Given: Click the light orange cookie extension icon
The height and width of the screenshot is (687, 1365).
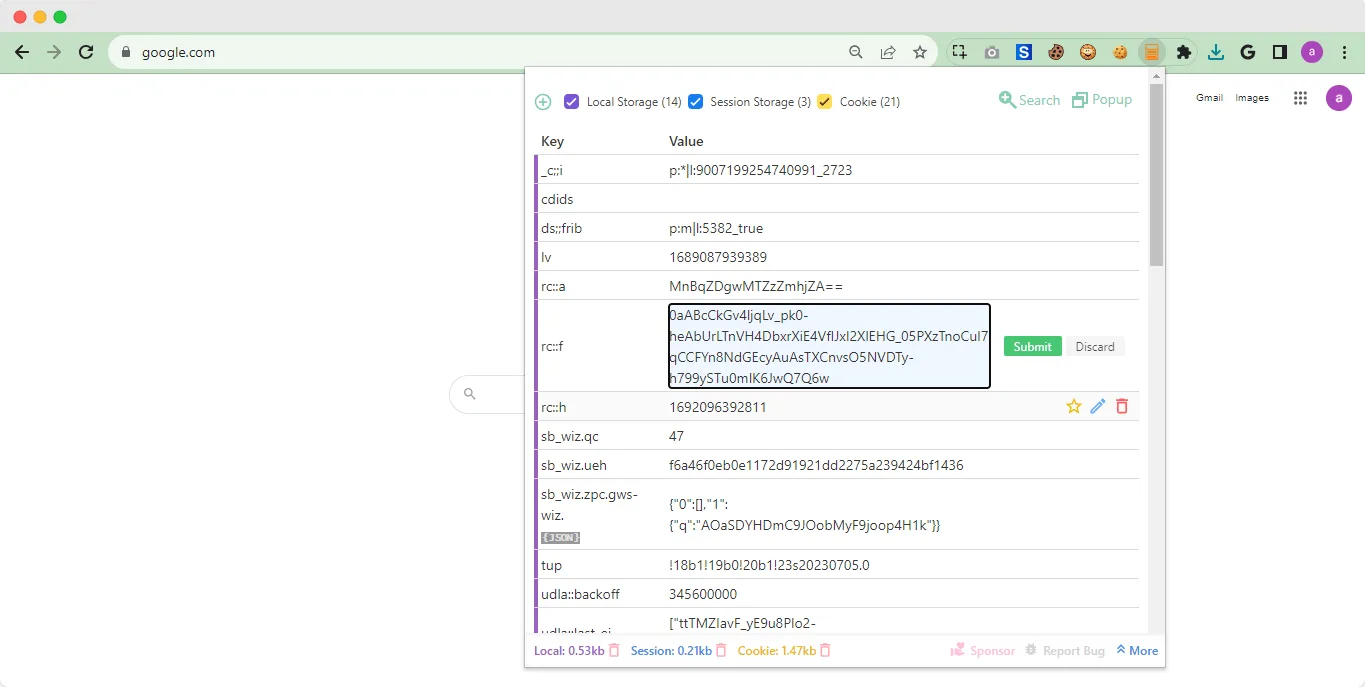Looking at the screenshot, I should [1120, 52].
